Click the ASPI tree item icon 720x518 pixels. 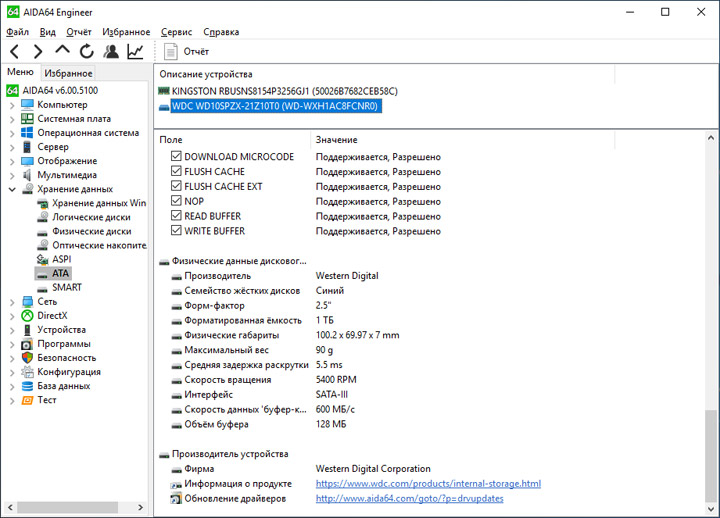42,259
